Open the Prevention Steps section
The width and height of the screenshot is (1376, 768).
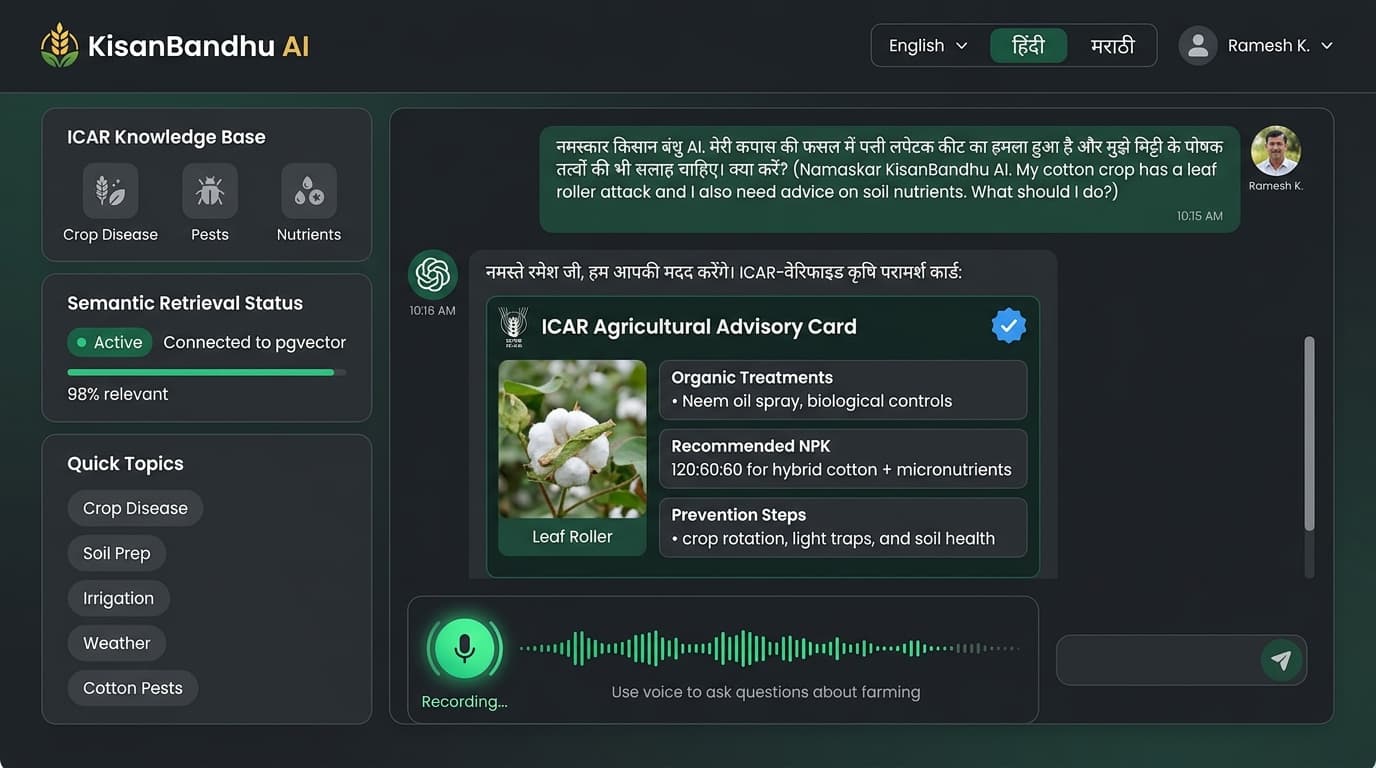coord(843,527)
